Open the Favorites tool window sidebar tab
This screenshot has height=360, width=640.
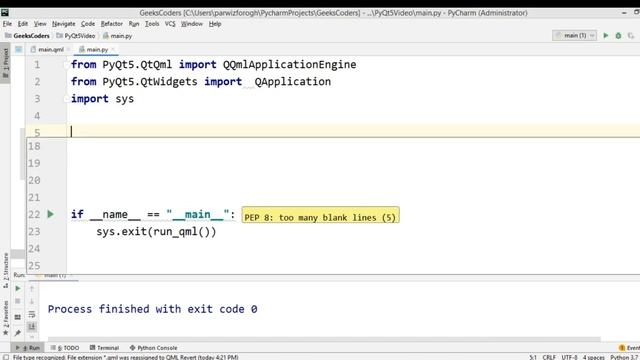tap(5, 318)
